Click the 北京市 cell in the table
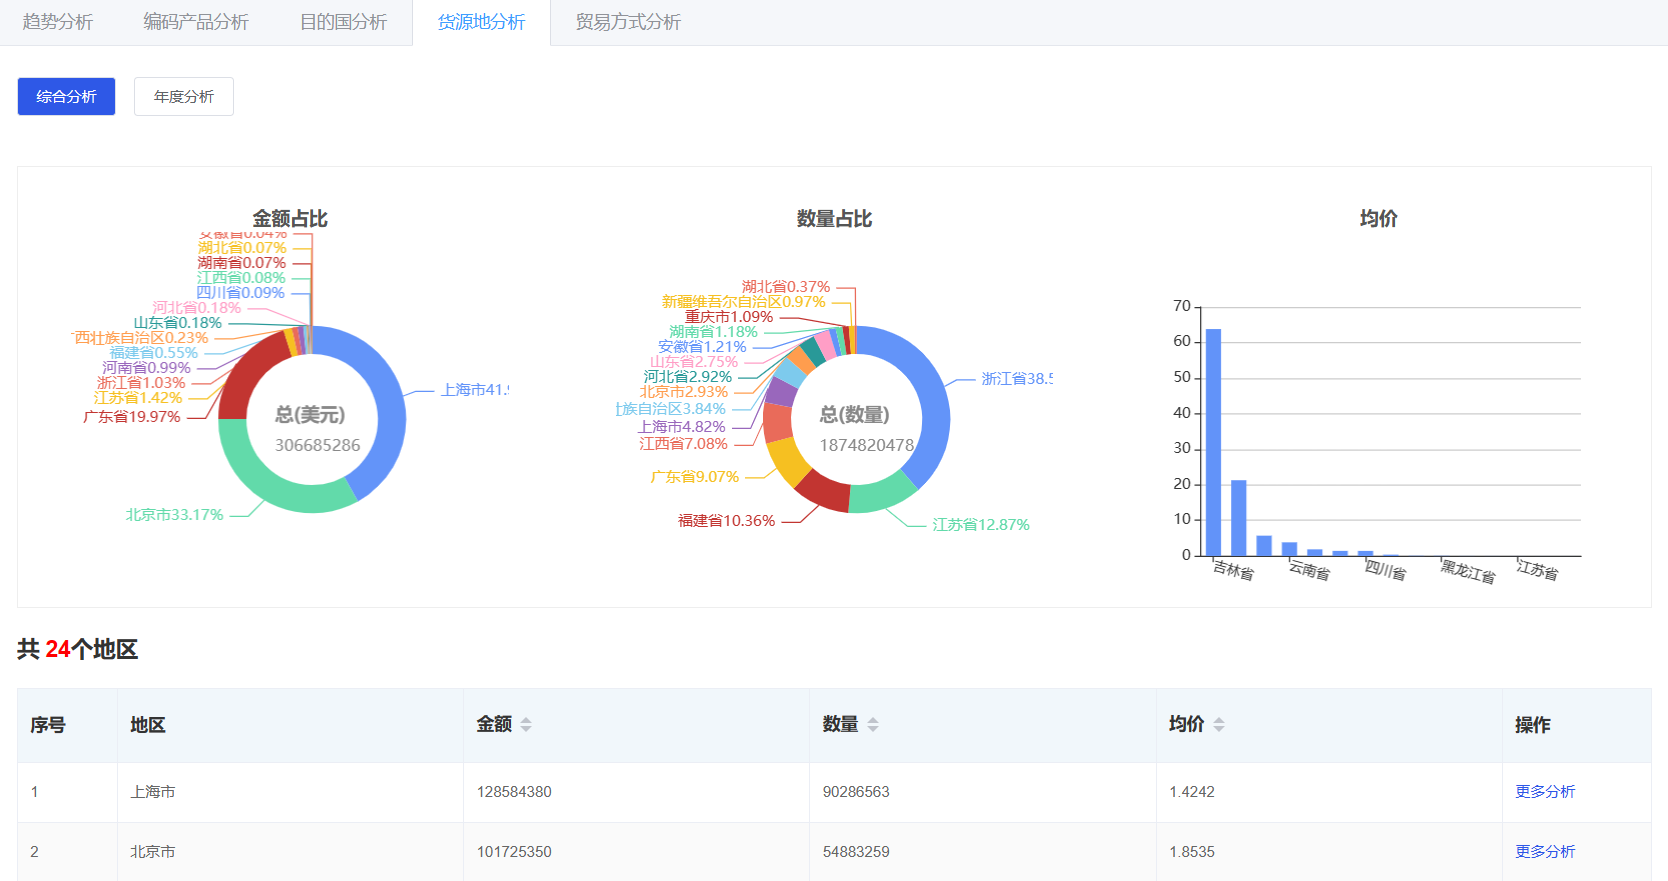The height and width of the screenshot is (881, 1668). coord(153,851)
